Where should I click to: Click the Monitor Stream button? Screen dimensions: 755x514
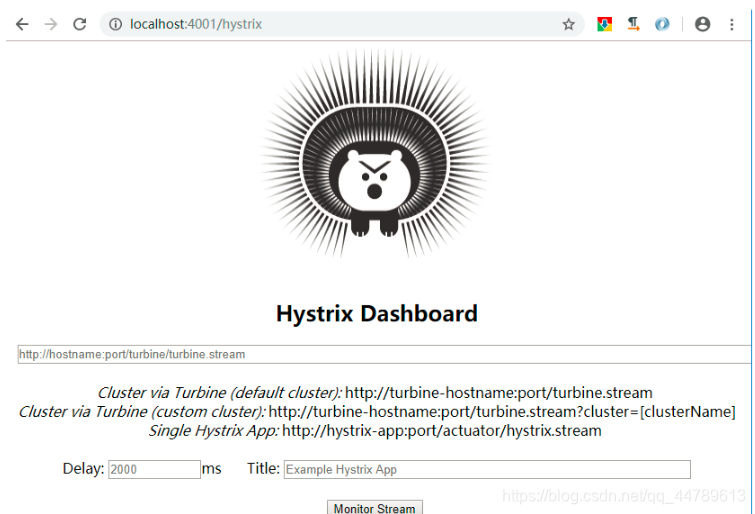tap(375, 508)
